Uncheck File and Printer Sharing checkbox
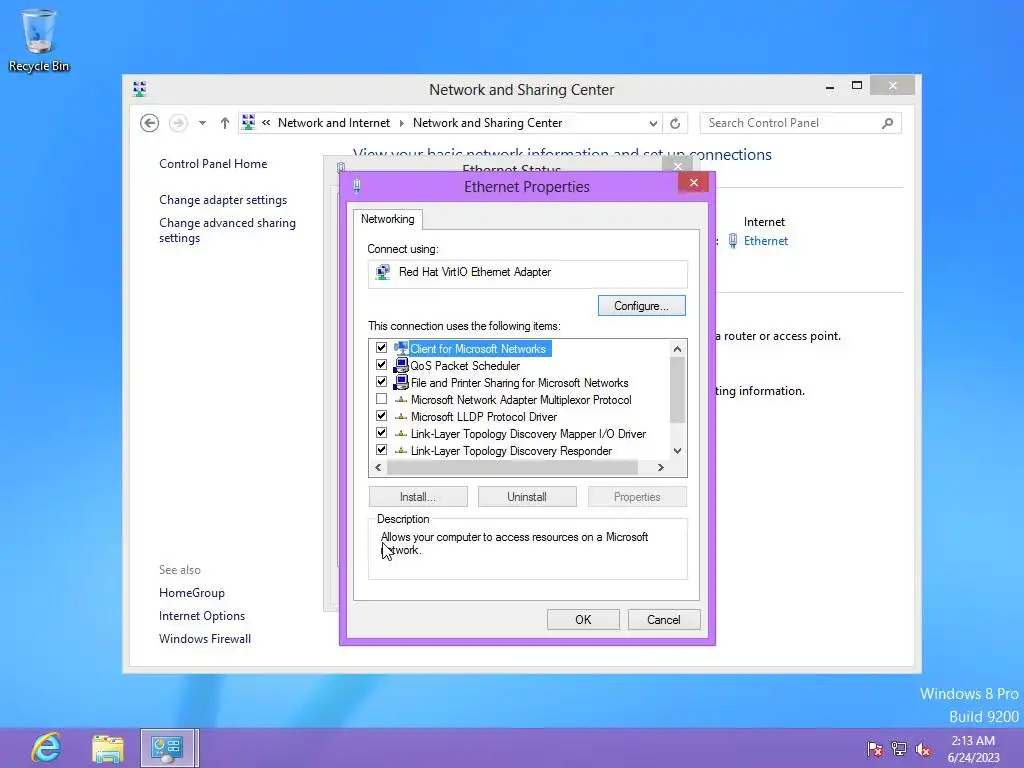 (x=381, y=382)
